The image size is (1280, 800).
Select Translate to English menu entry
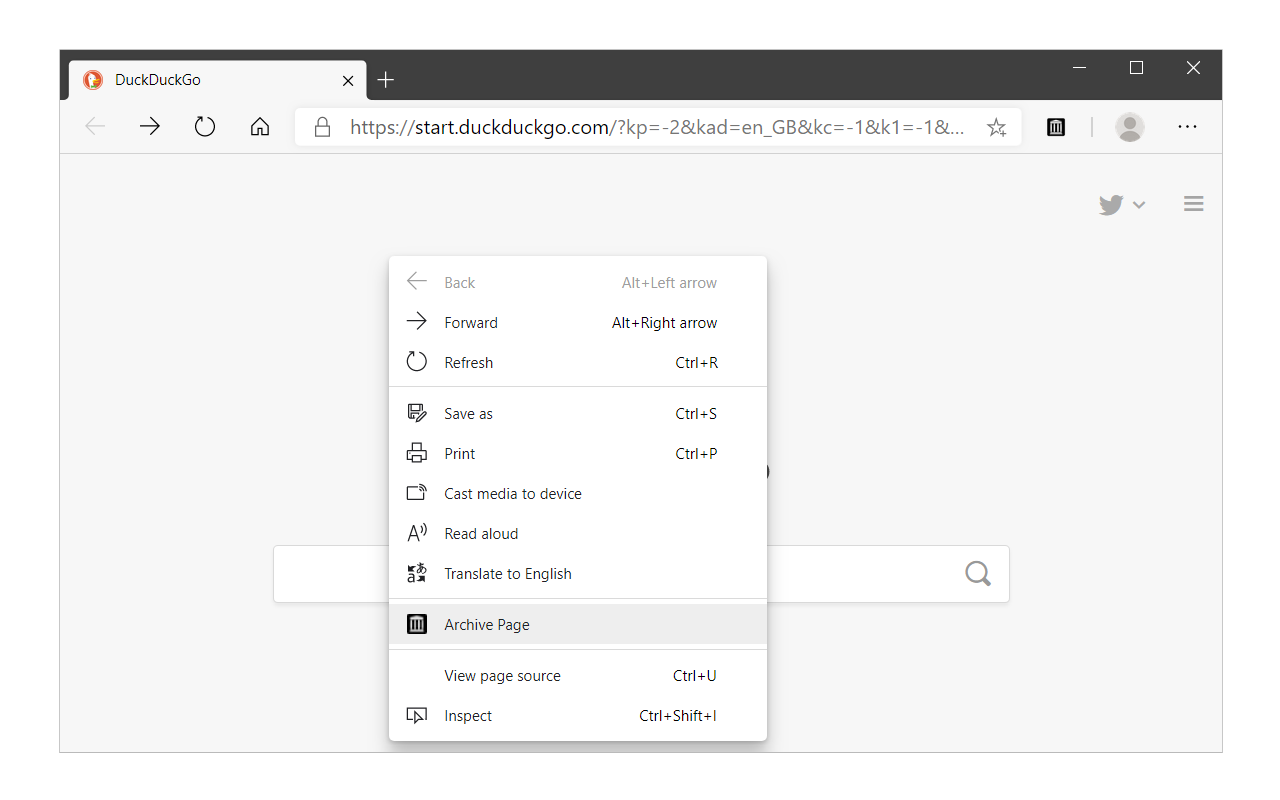(508, 574)
